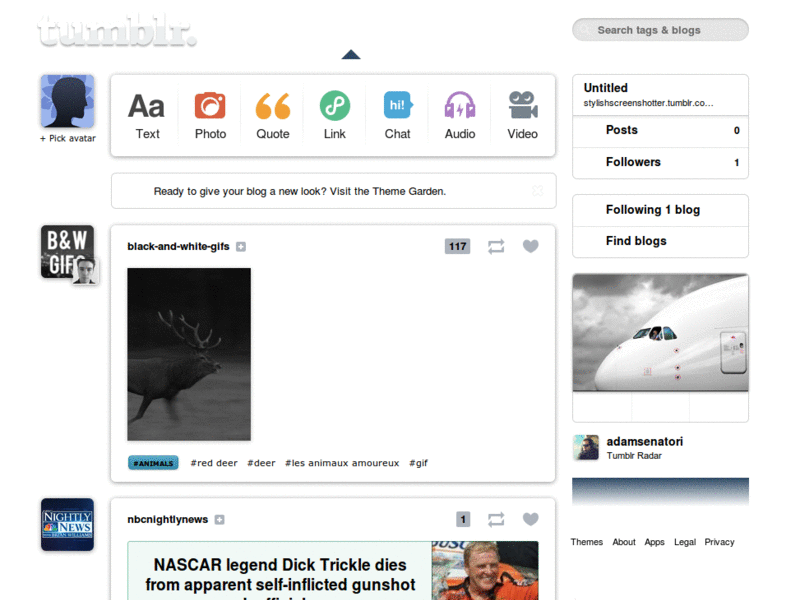The width and height of the screenshot is (800, 600).
Task: Open the Apps footer link
Action: (x=654, y=542)
